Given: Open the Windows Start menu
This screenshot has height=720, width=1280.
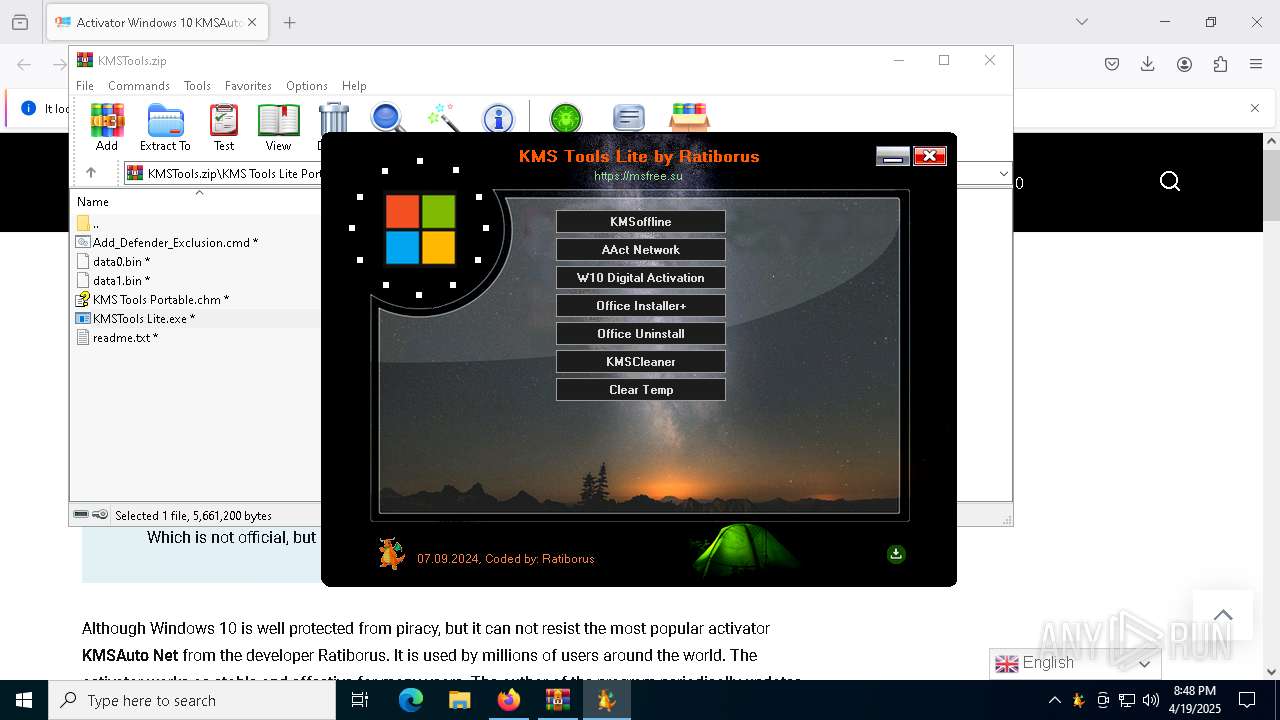Looking at the screenshot, I should (x=24, y=700).
